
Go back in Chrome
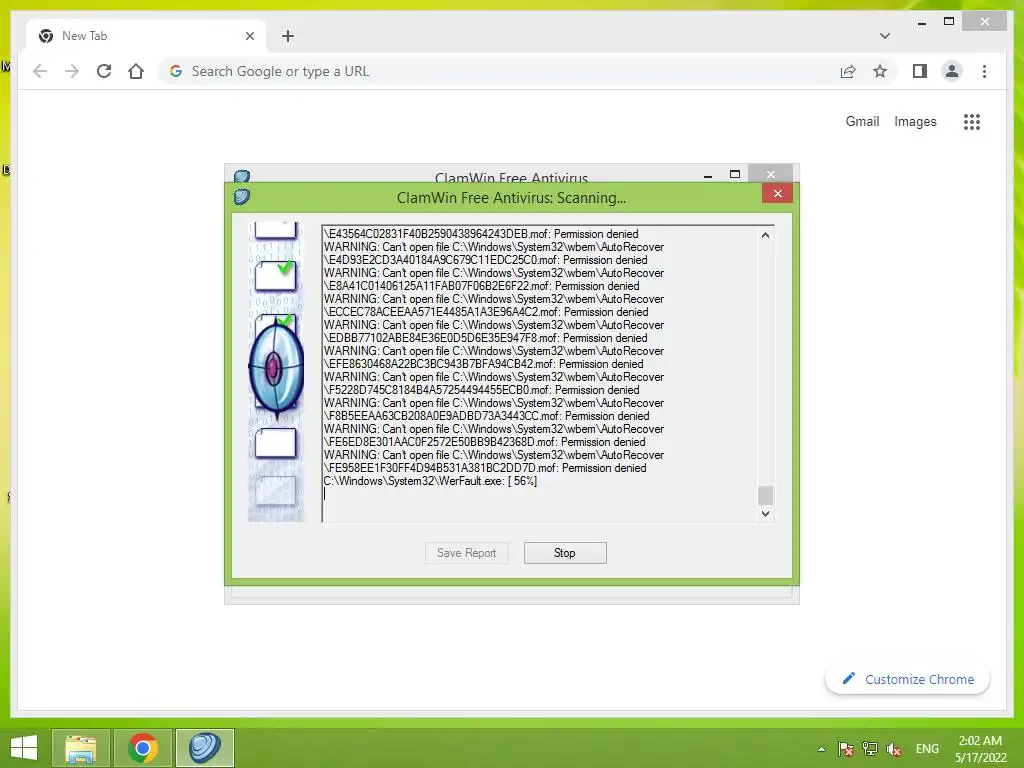click(x=40, y=71)
